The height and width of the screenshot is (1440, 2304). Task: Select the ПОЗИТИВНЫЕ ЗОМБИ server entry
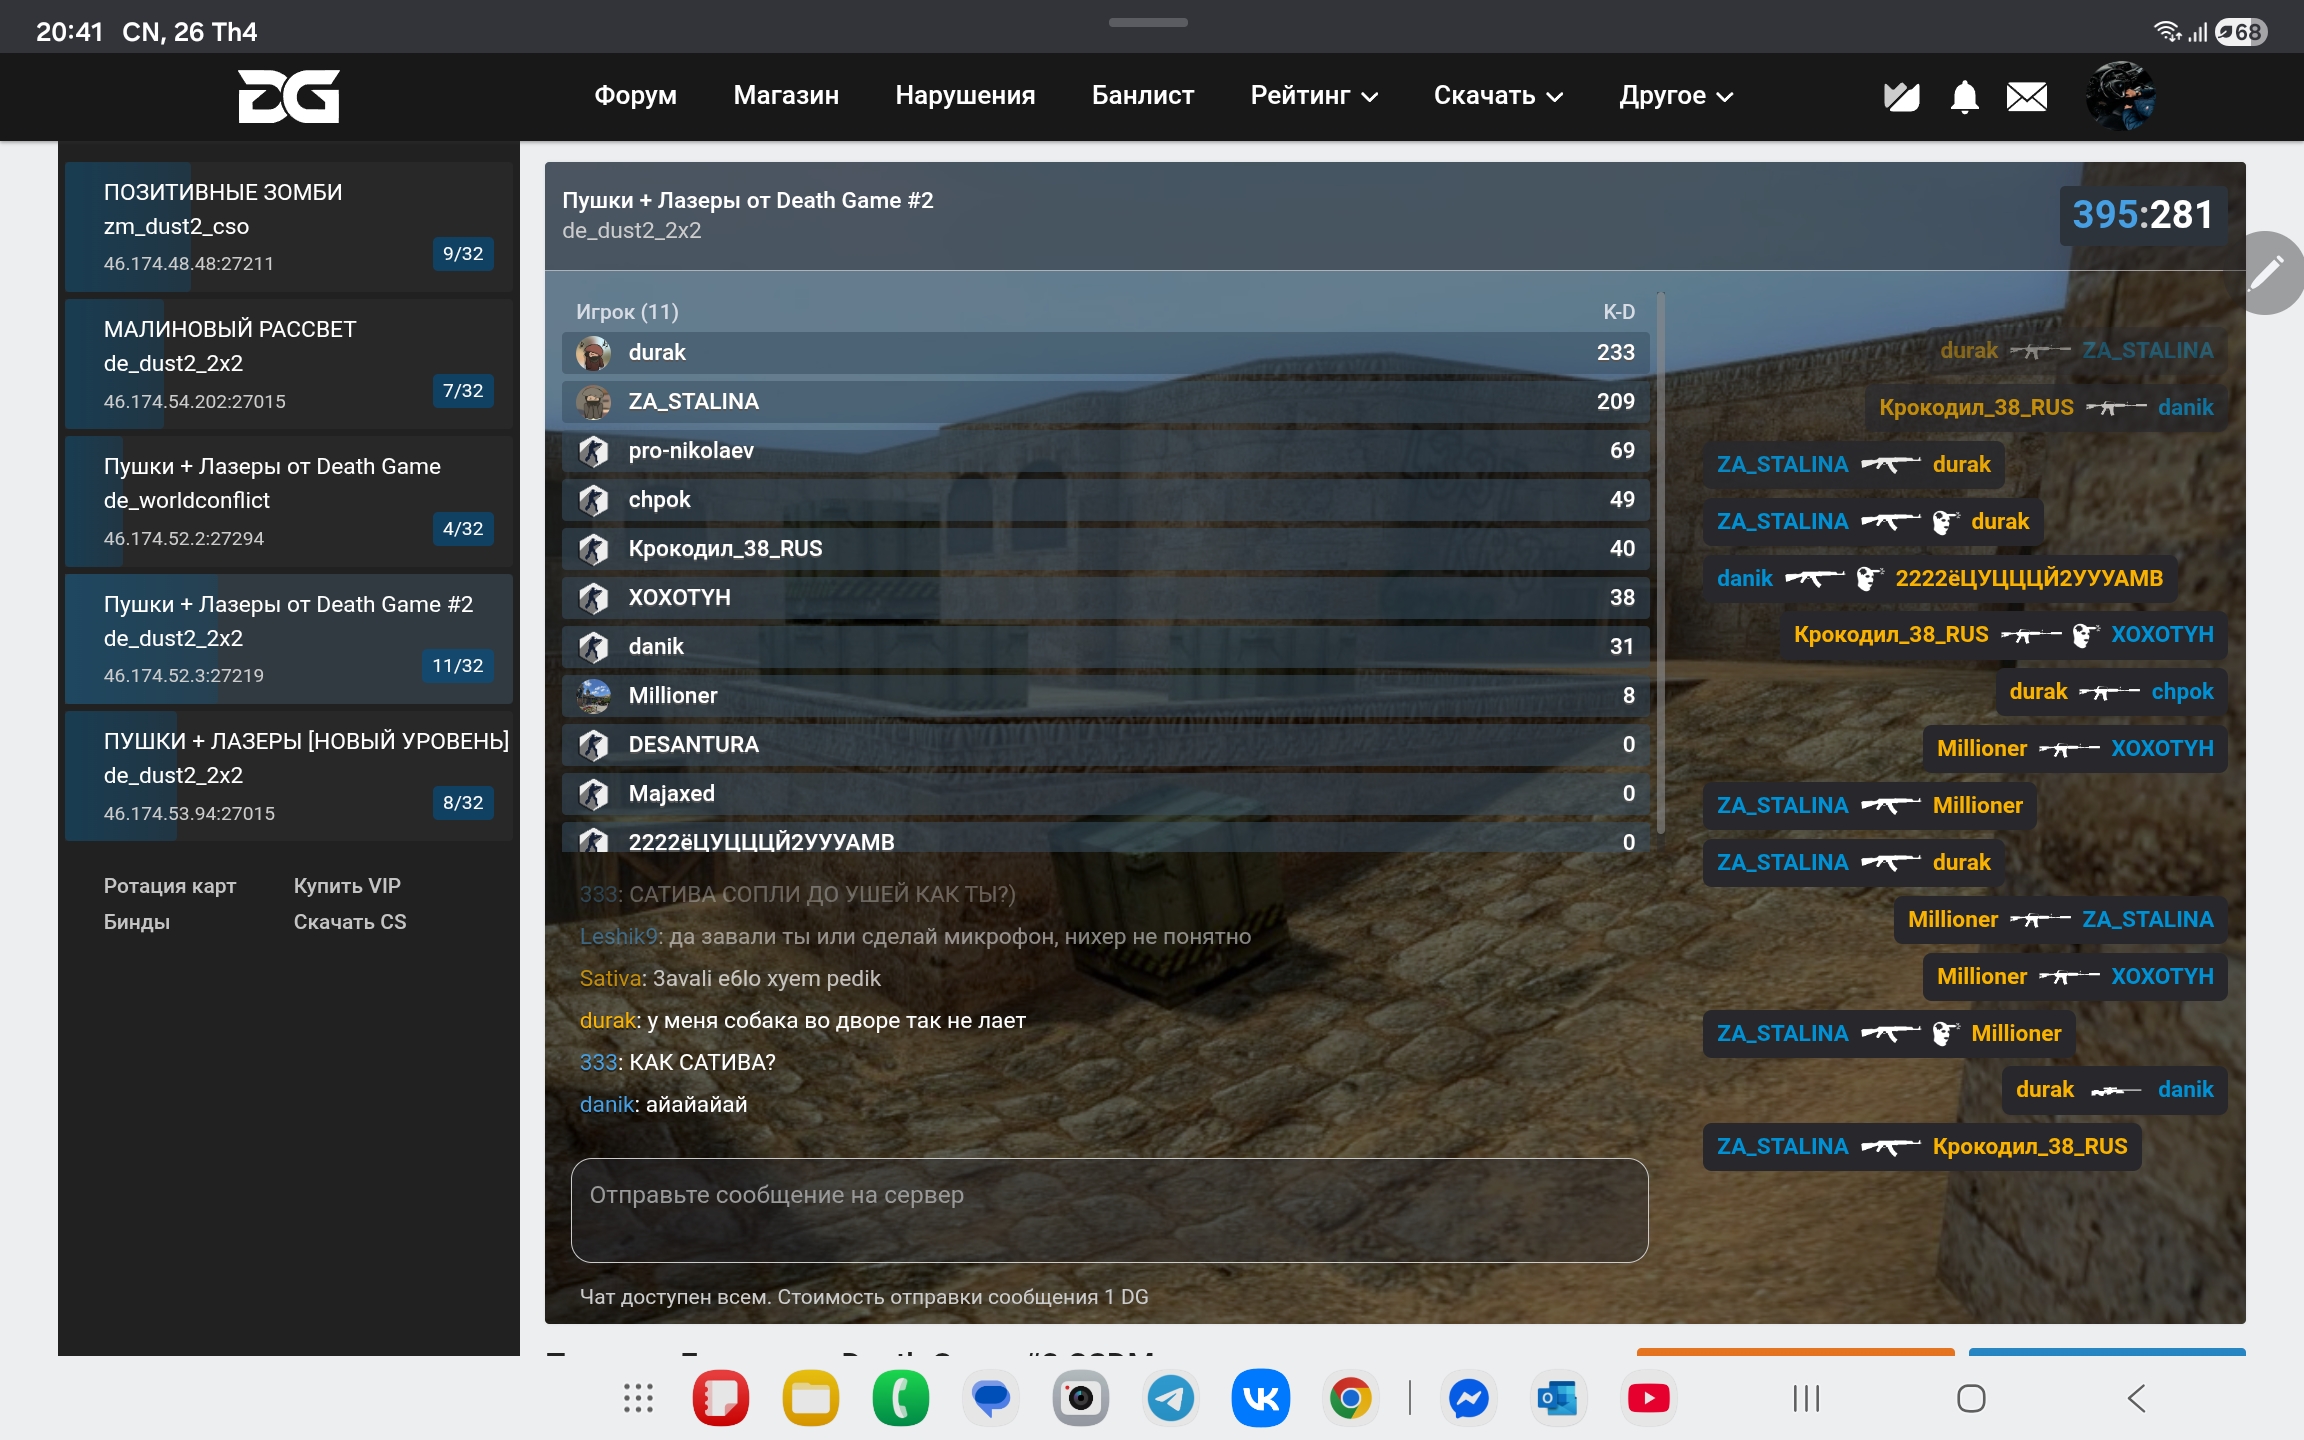pos(288,227)
